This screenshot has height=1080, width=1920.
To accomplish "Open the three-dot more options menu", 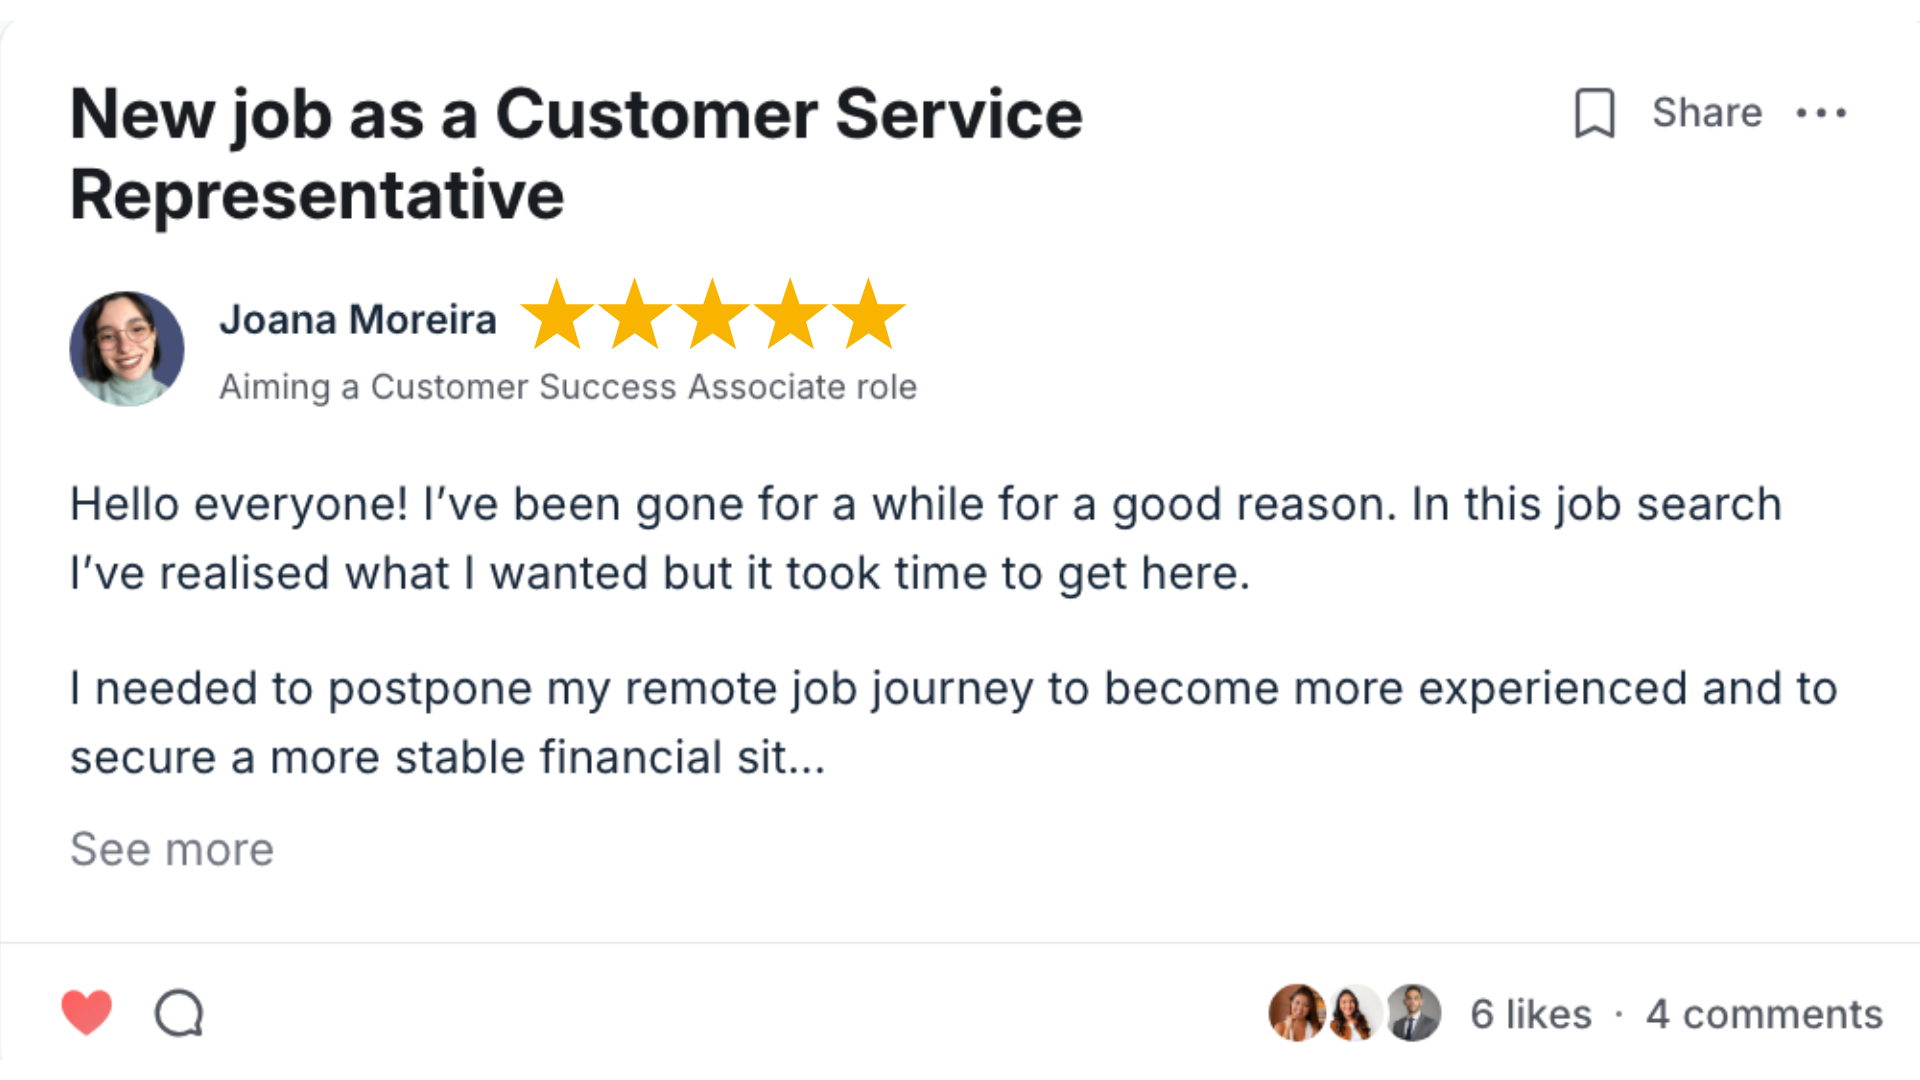I will [x=1821, y=113].
